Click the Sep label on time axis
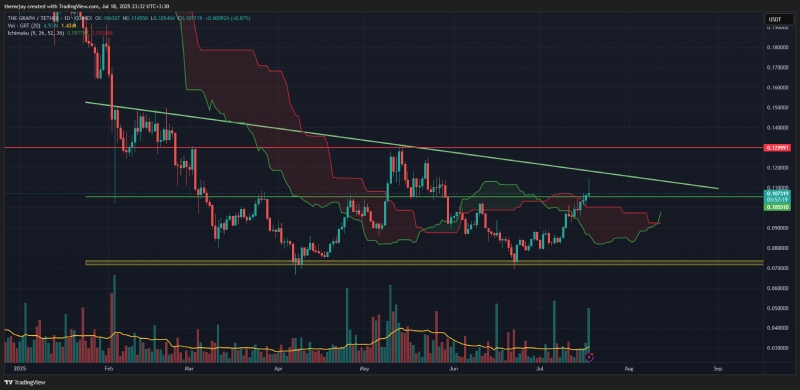 (718, 368)
